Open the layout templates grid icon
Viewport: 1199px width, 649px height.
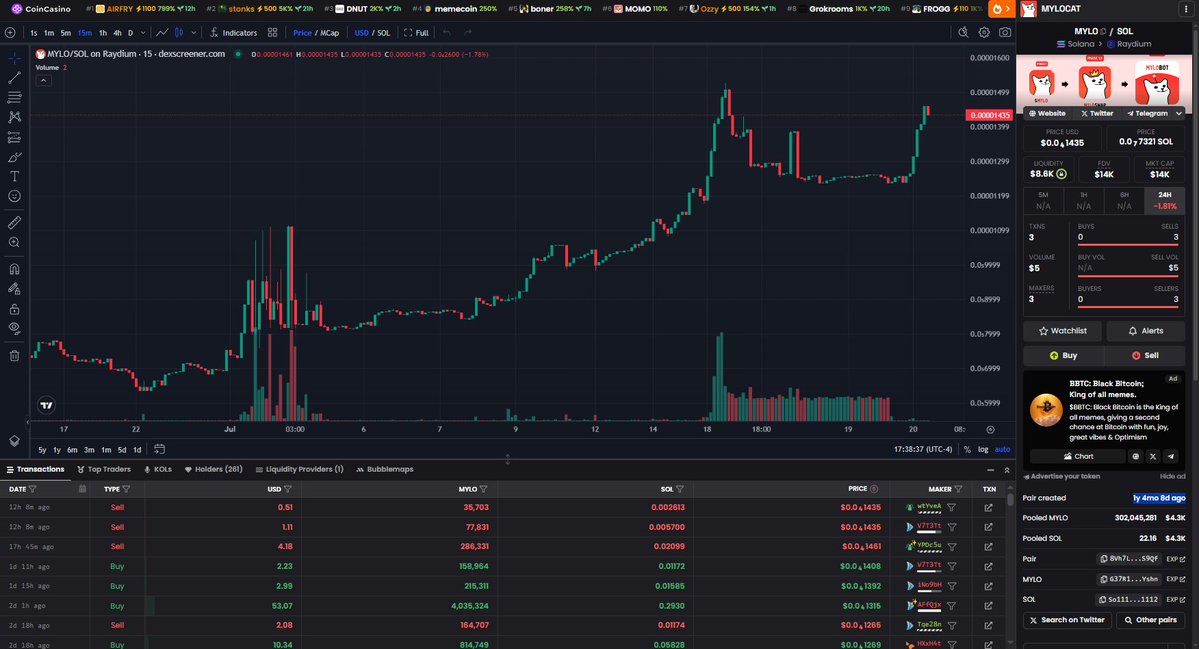click(x=272, y=33)
